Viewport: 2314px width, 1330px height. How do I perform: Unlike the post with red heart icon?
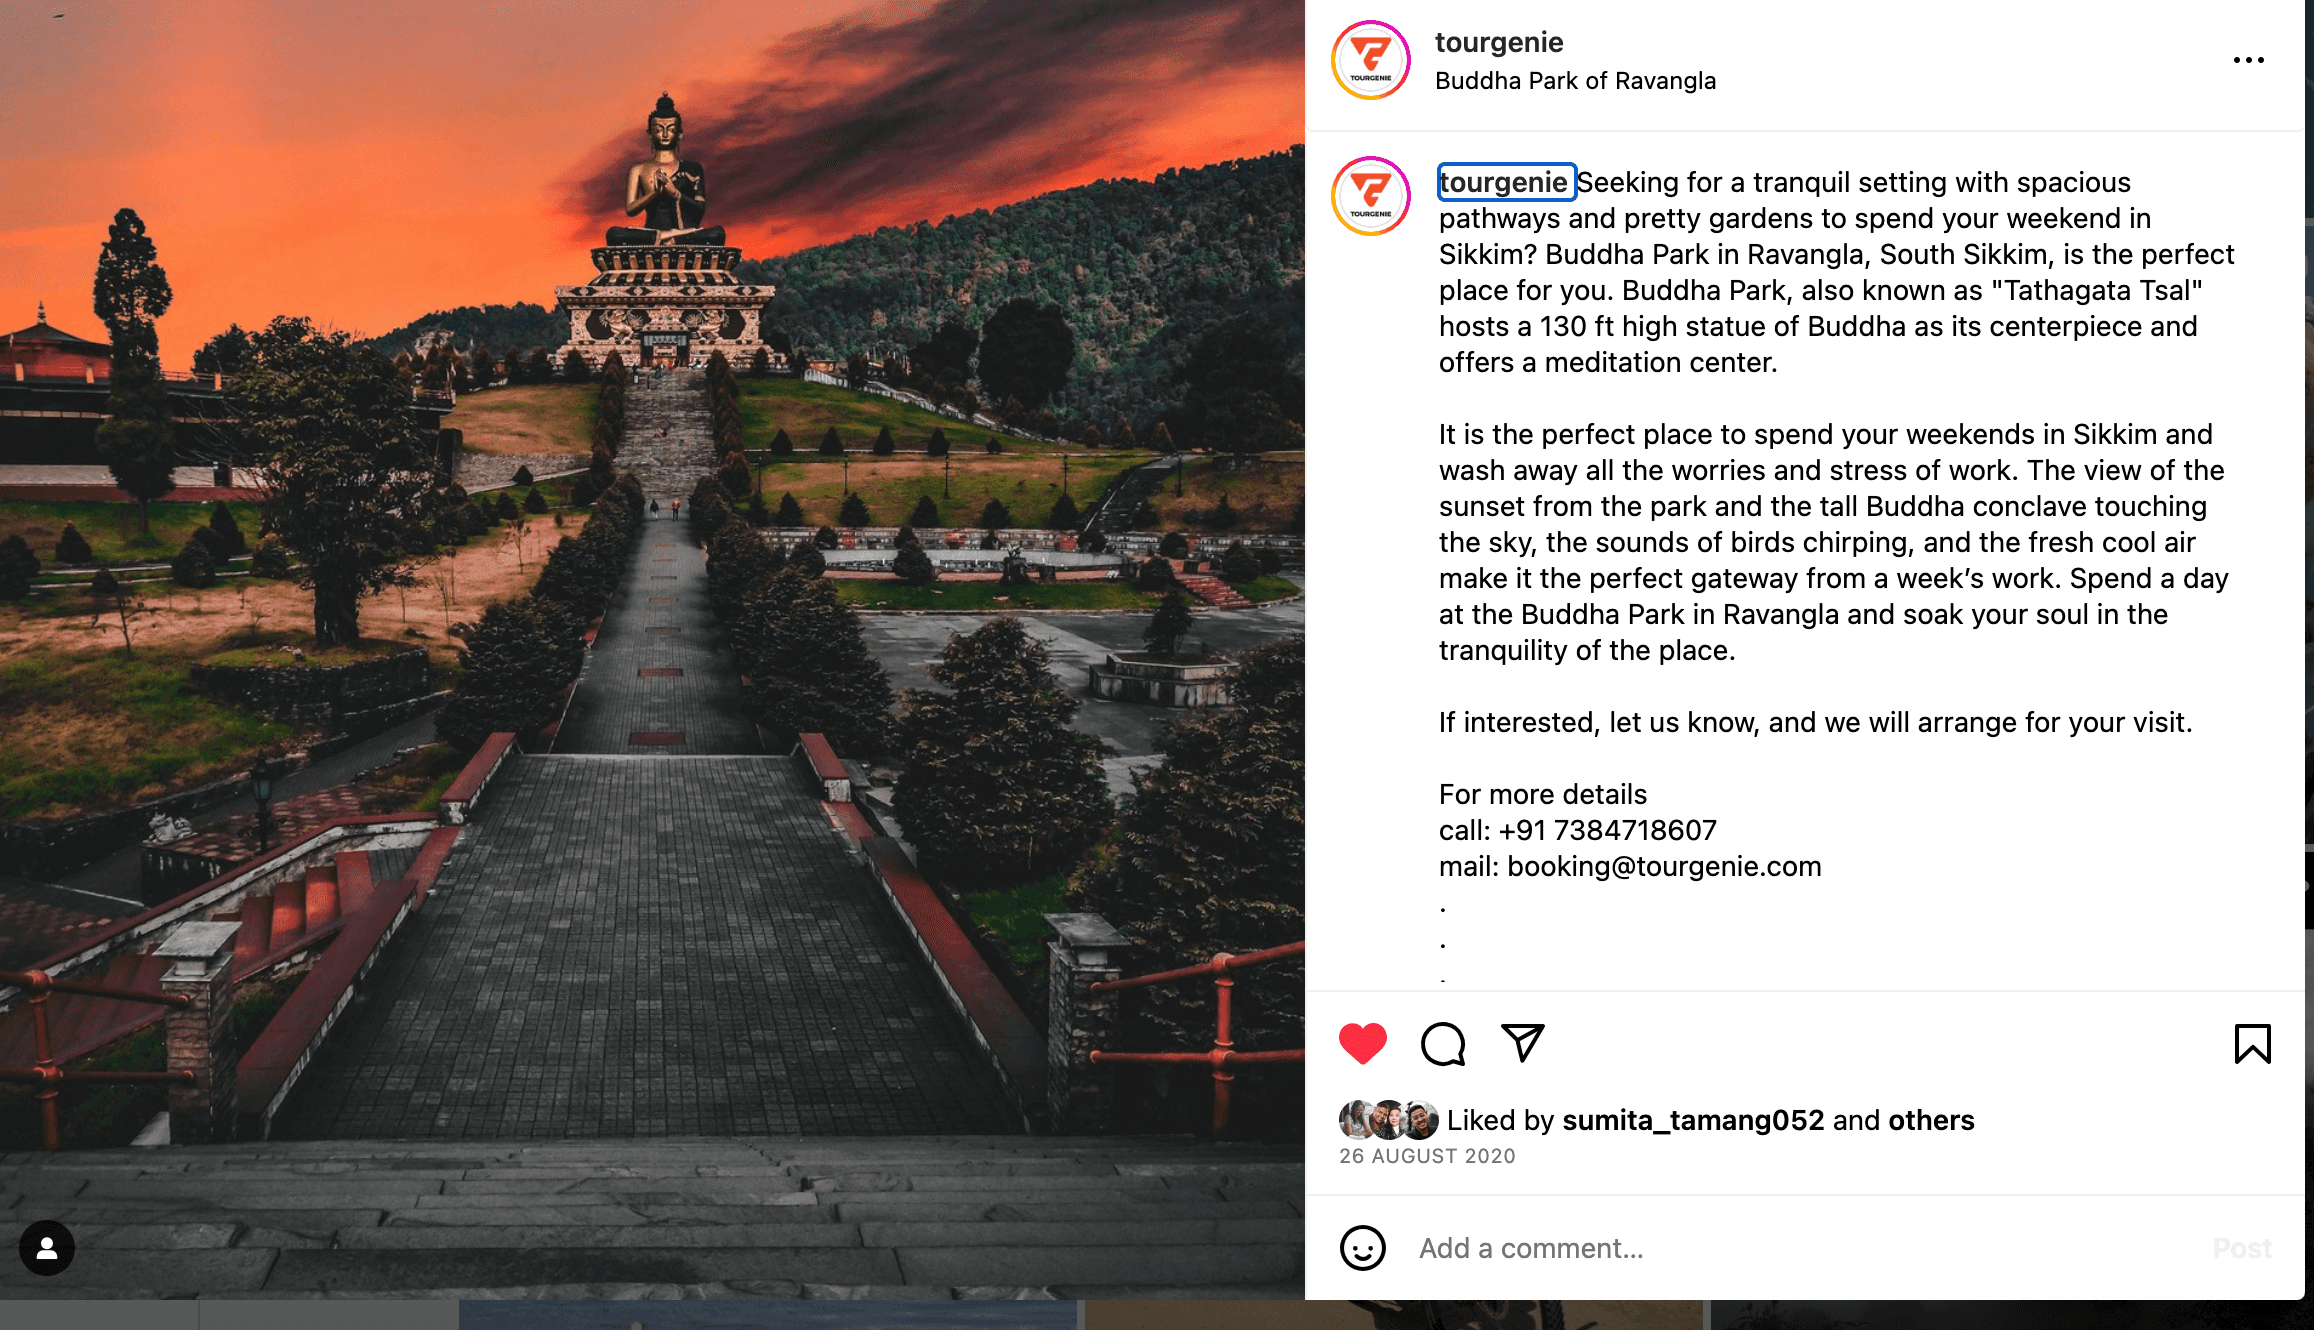(x=1362, y=1044)
